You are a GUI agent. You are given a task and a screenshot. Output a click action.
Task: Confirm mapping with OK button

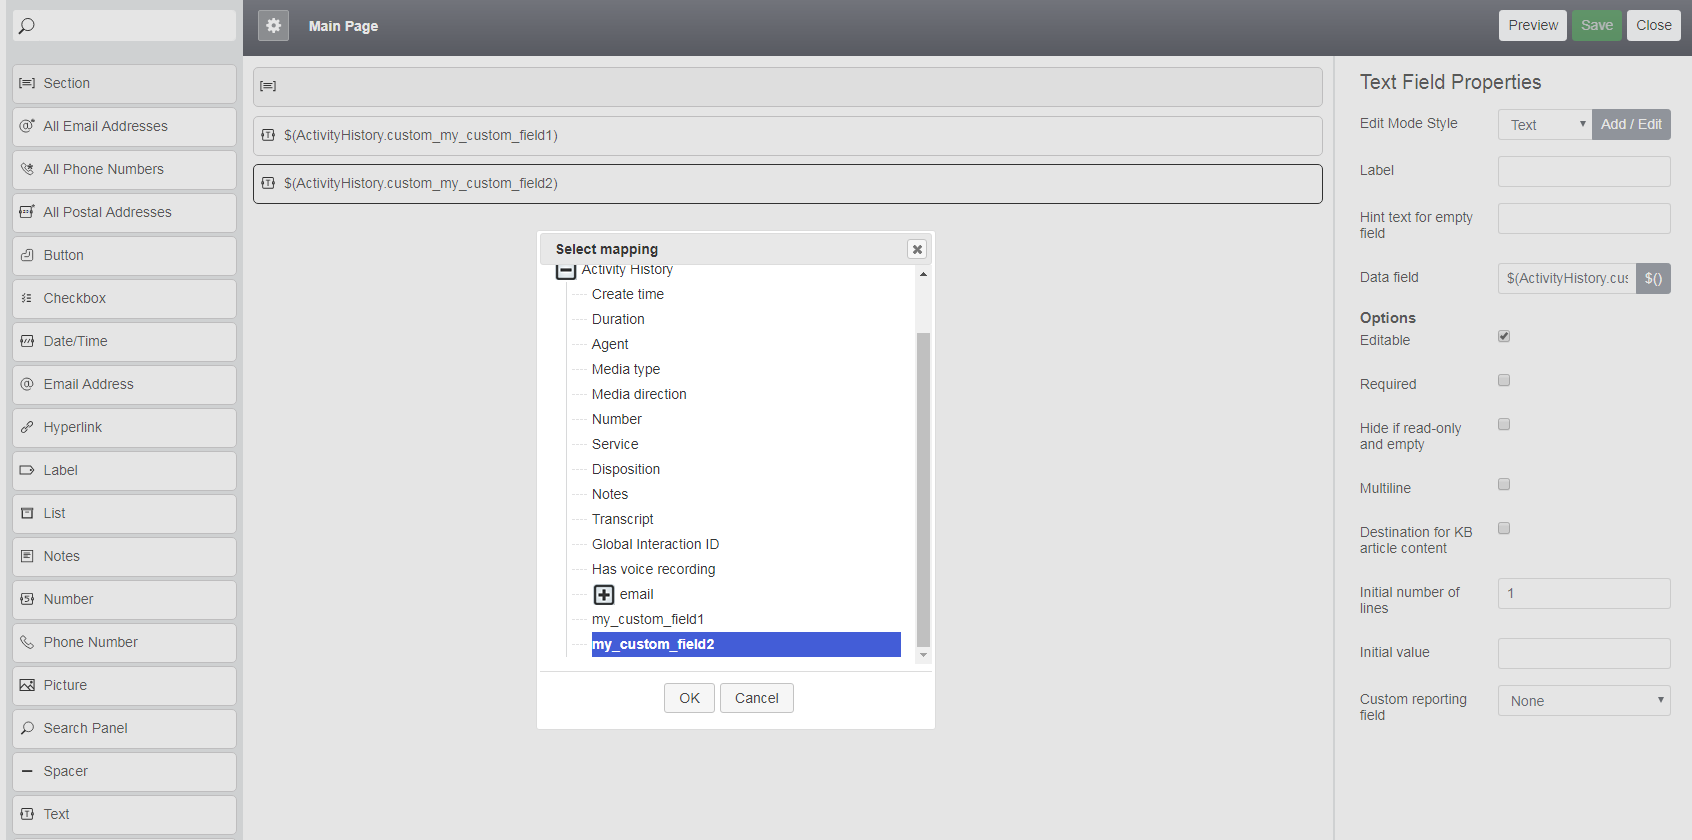pyautogui.click(x=689, y=698)
